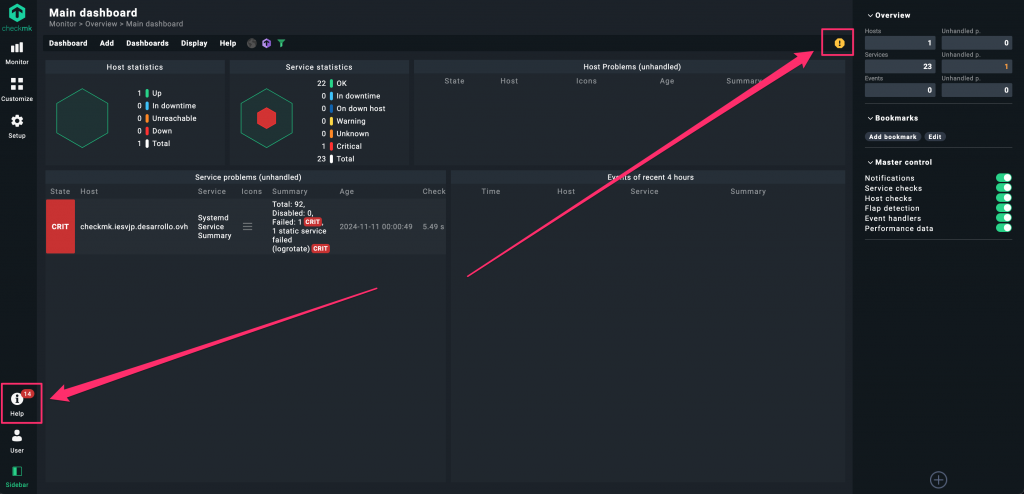Collapse the Overview section
This screenshot has height=494, width=1024.
[x=869, y=15]
